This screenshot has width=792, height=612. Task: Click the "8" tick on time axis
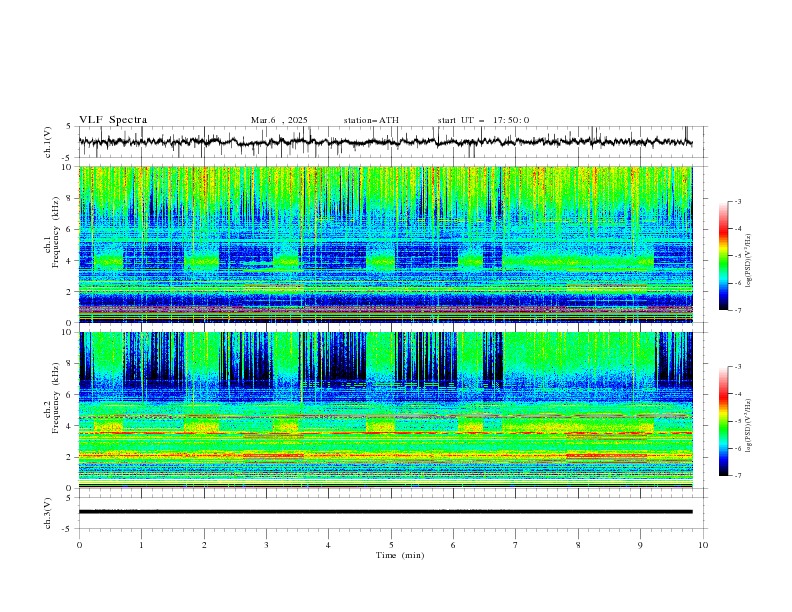coord(578,545)
